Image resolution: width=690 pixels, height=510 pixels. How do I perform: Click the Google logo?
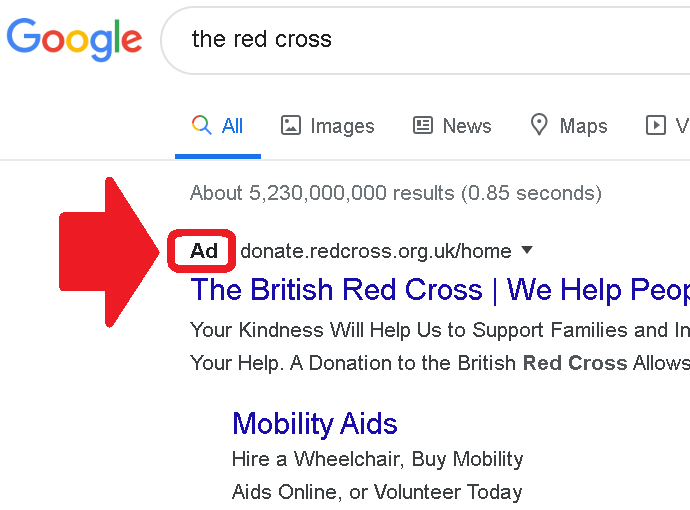pos(74,40)
